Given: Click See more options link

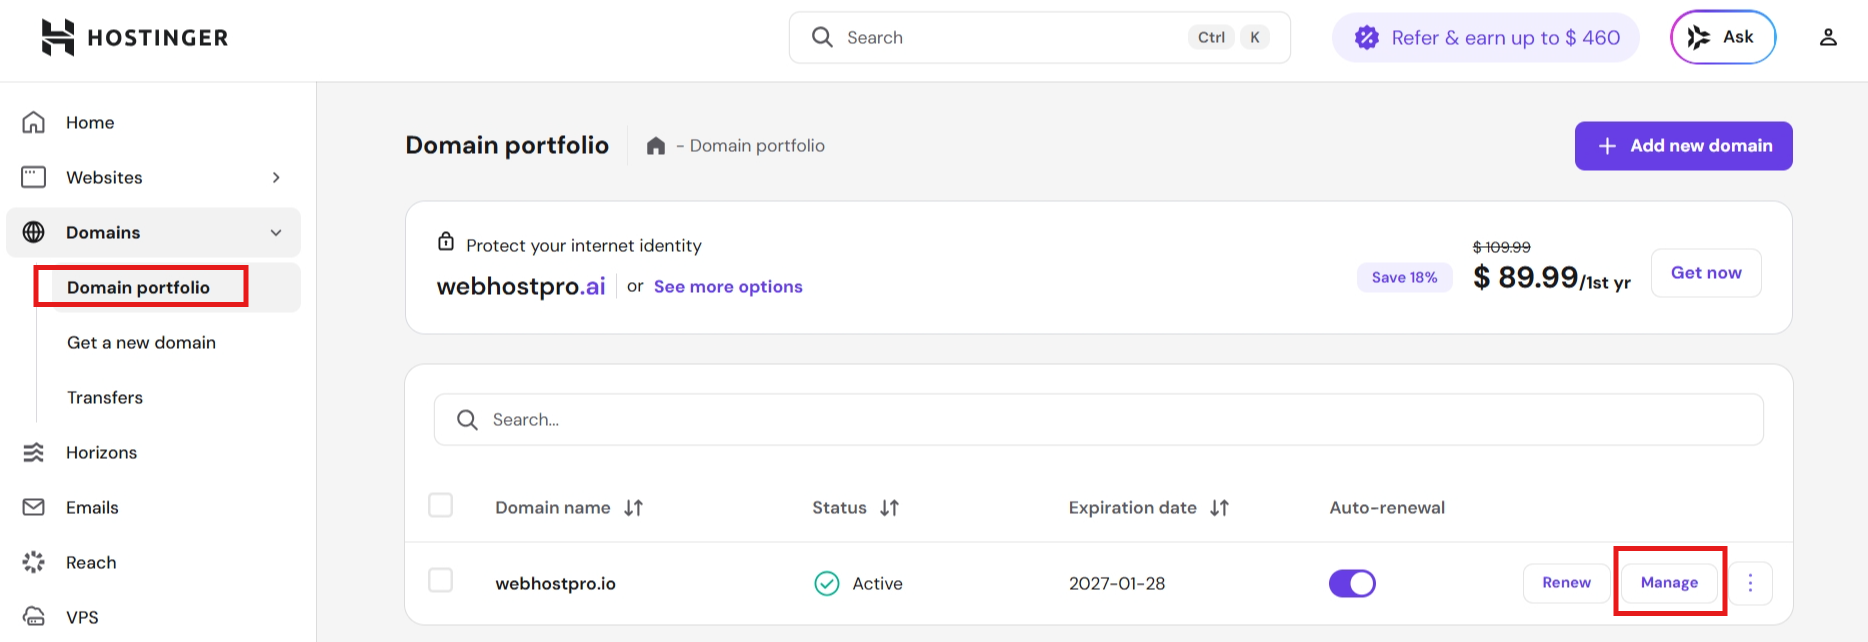Looking at the screenshot, I should (728, 287).
